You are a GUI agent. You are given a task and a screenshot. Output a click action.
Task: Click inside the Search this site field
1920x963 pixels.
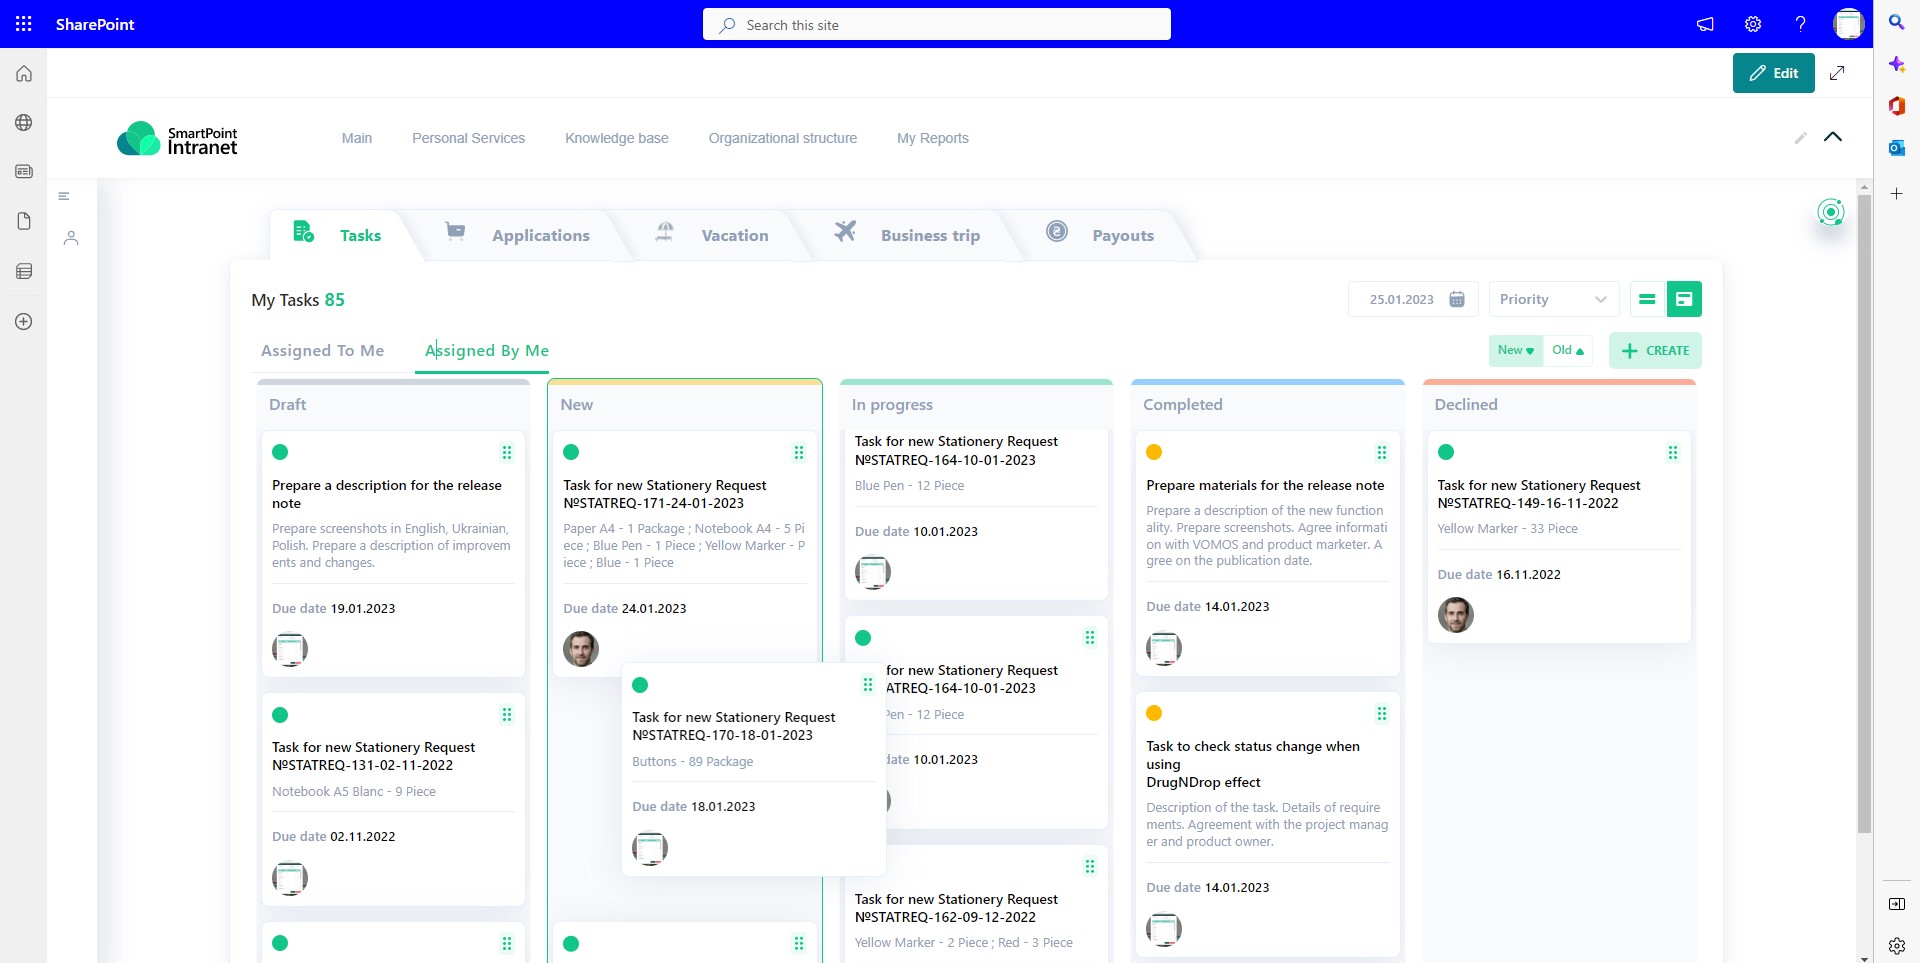(936, 24)
